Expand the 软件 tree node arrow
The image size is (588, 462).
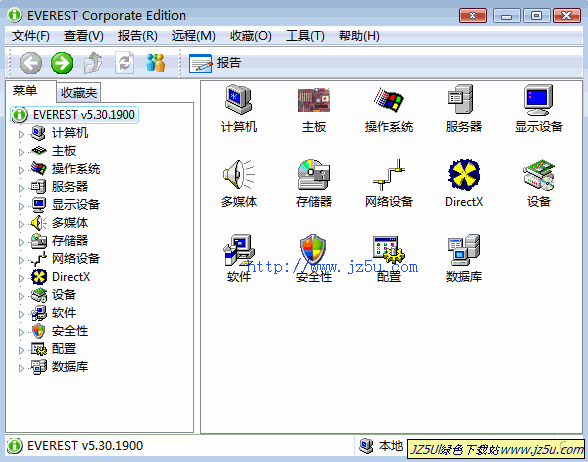click(21, 314)
